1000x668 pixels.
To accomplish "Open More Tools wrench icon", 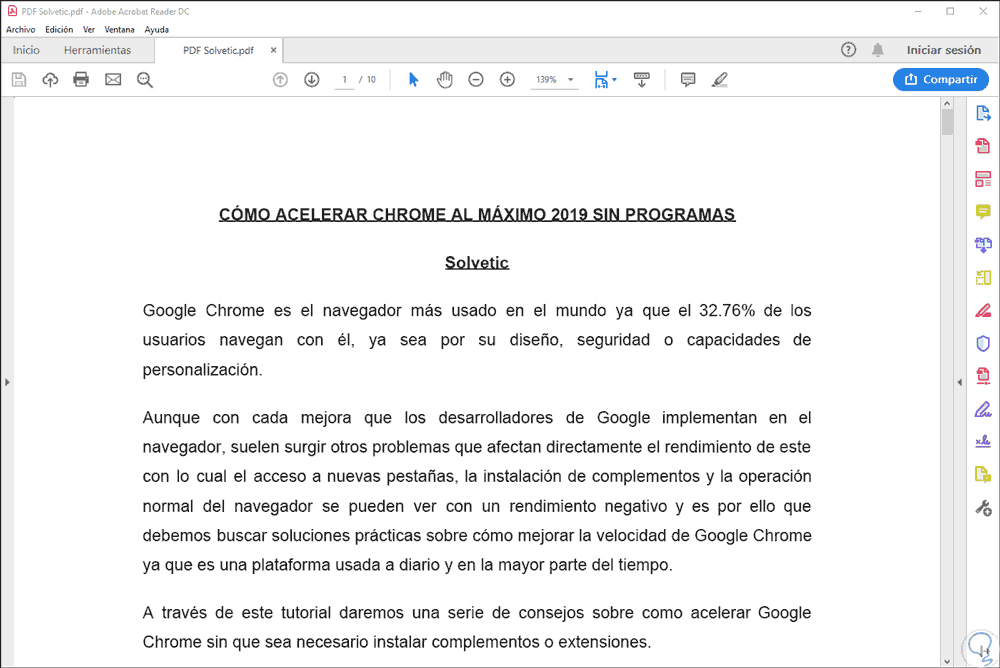I will click(x=983, y=508).
